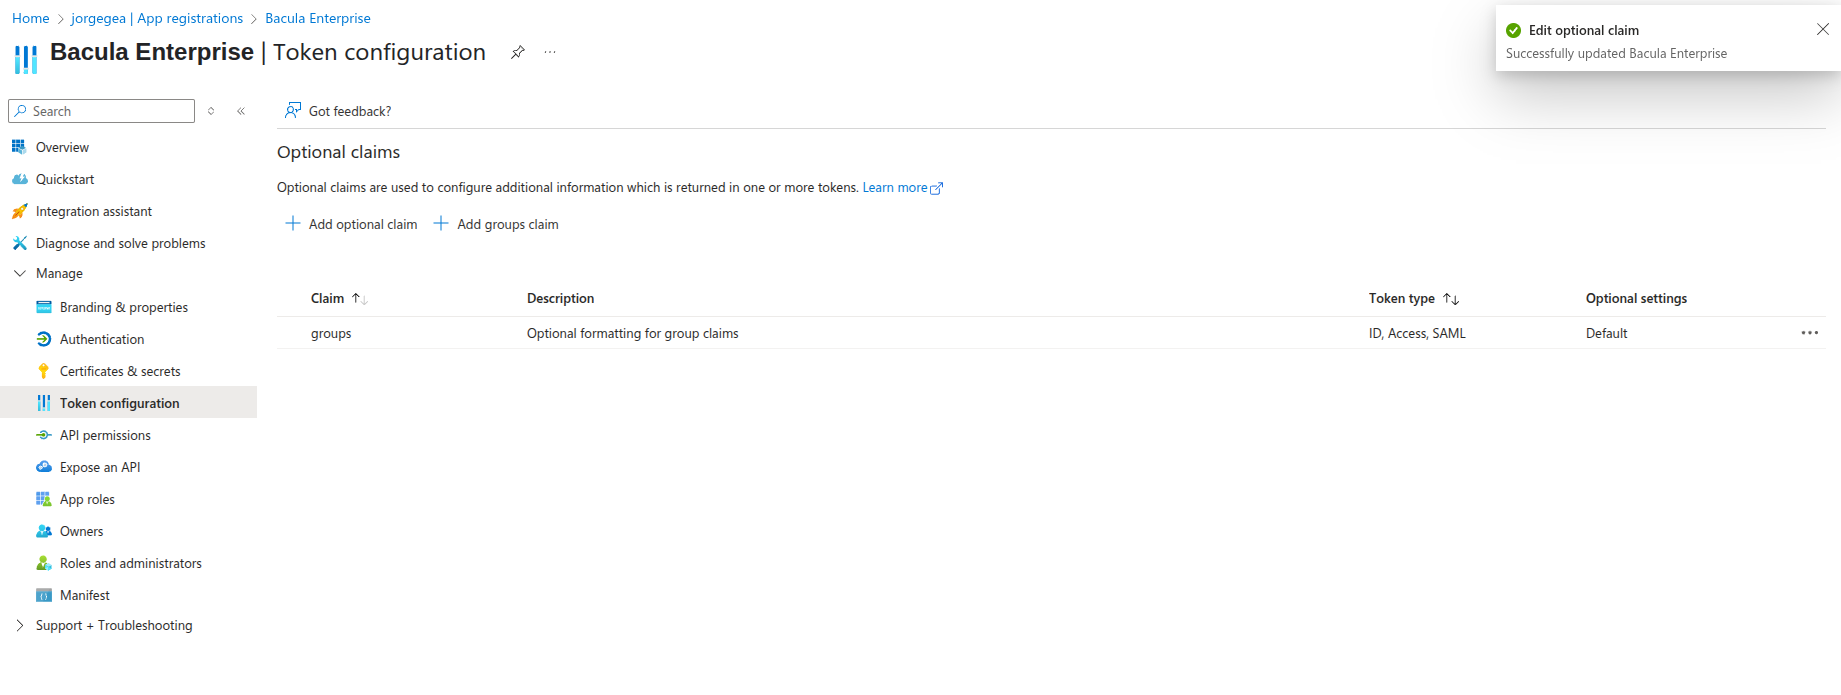Click the Certificates & secrets key icon

[x=44, y=371]
